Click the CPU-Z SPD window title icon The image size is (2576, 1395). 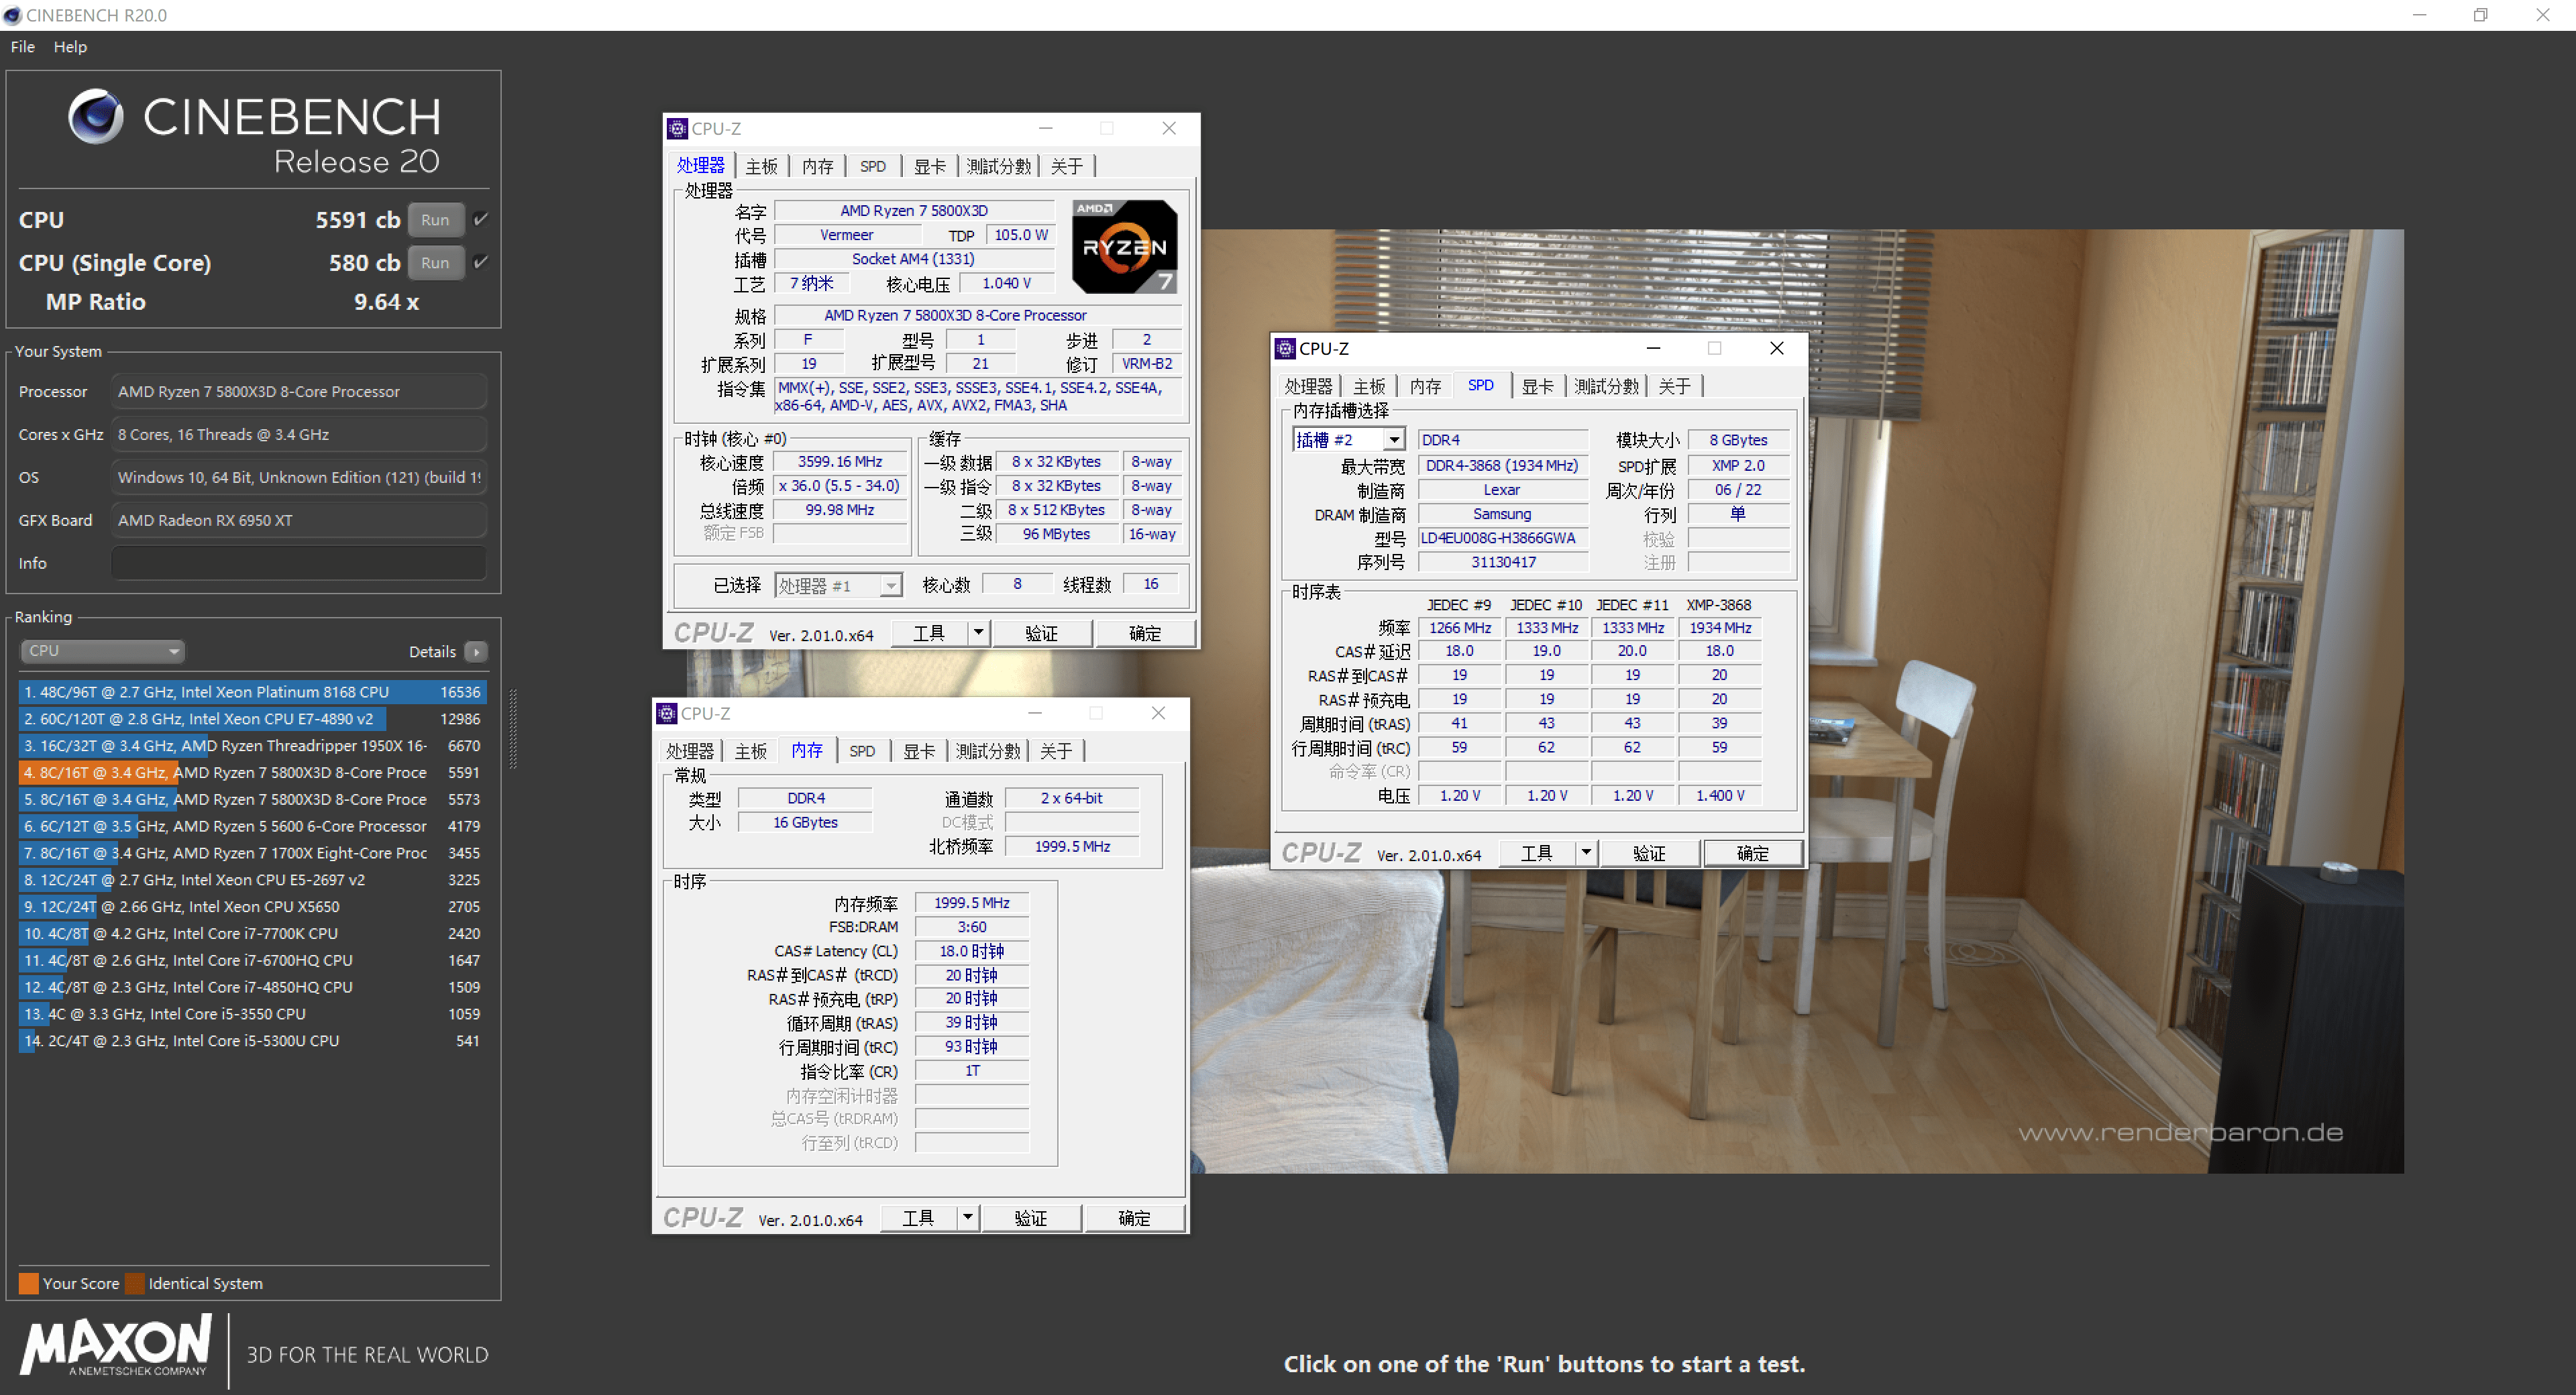[1285, 348]
